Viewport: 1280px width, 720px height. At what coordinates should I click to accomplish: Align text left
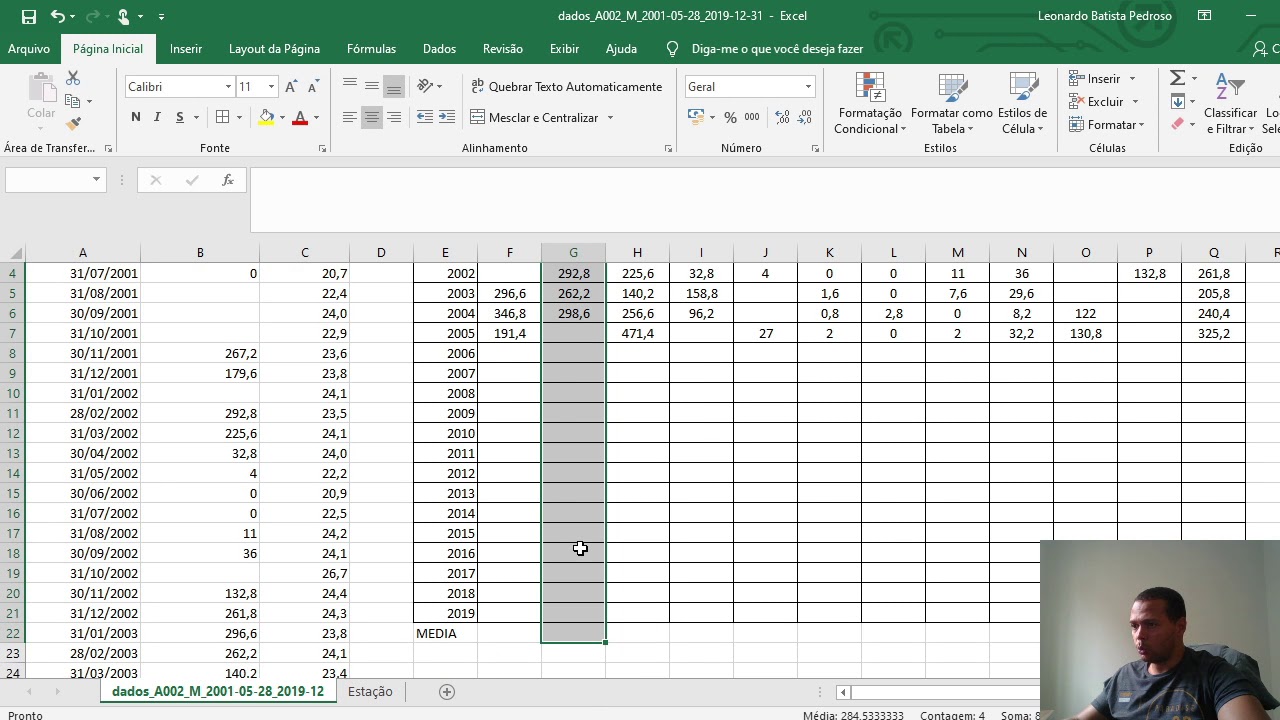350,117
